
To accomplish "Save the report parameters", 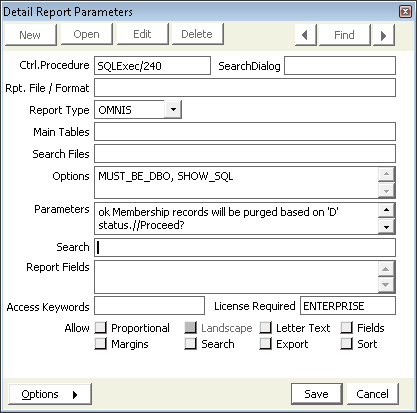I will click(317, 394).
